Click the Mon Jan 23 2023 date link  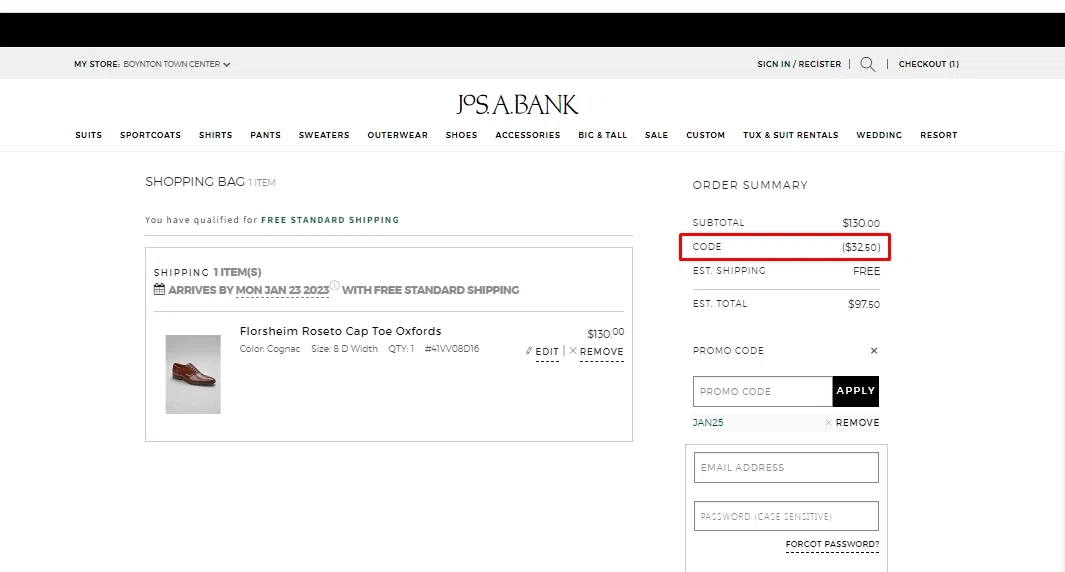pos(282,290)
